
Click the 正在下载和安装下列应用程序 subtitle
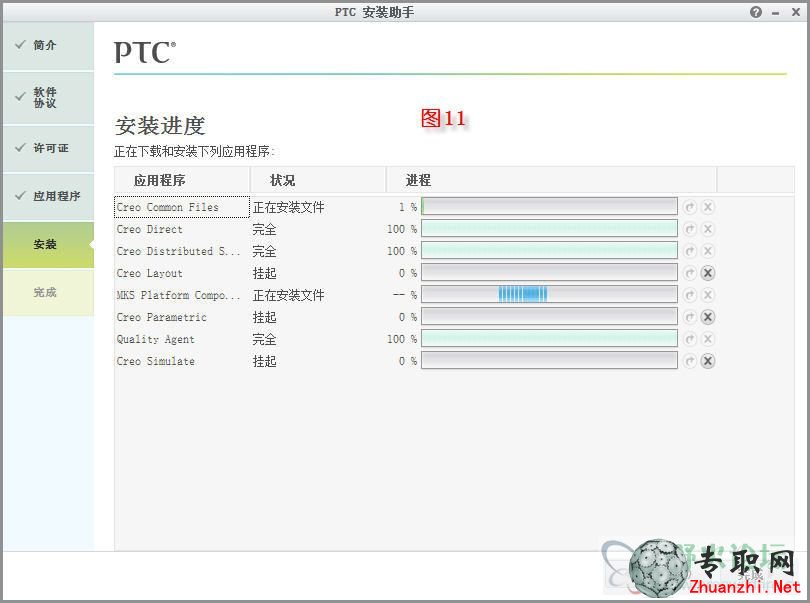[x=194, y=151]
